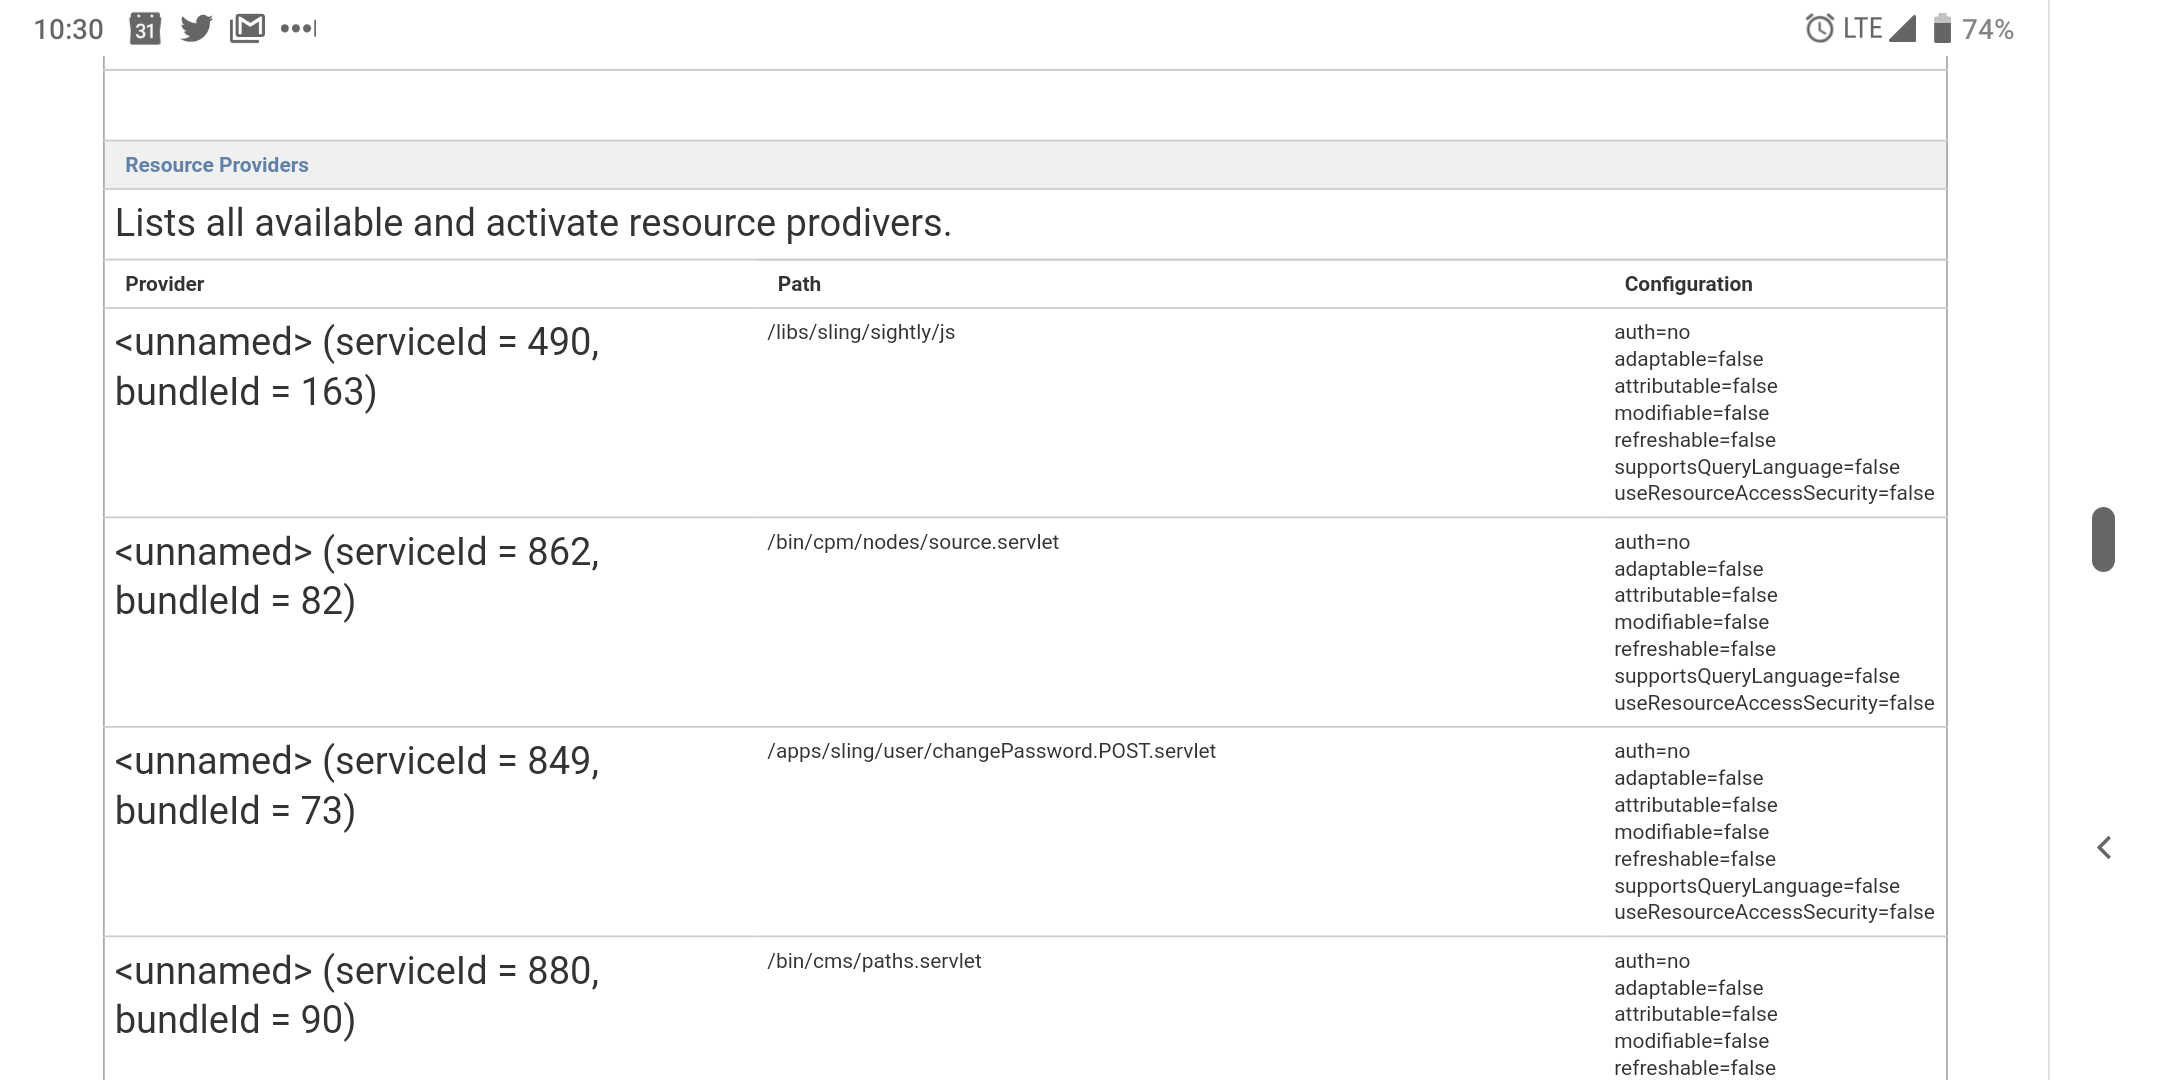Select the Provider column header
2160x1080 pixels.
163,282
